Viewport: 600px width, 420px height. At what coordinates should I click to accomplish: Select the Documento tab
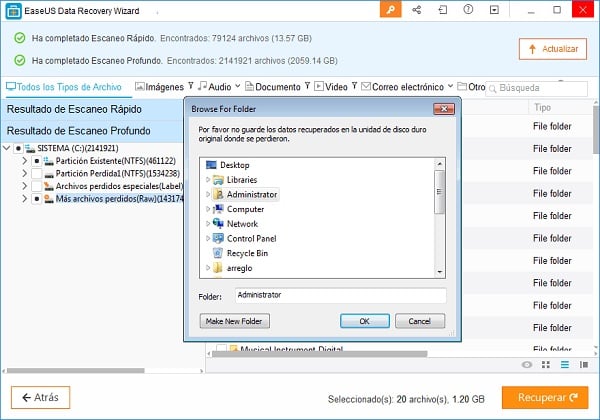(x=273, y=87)
